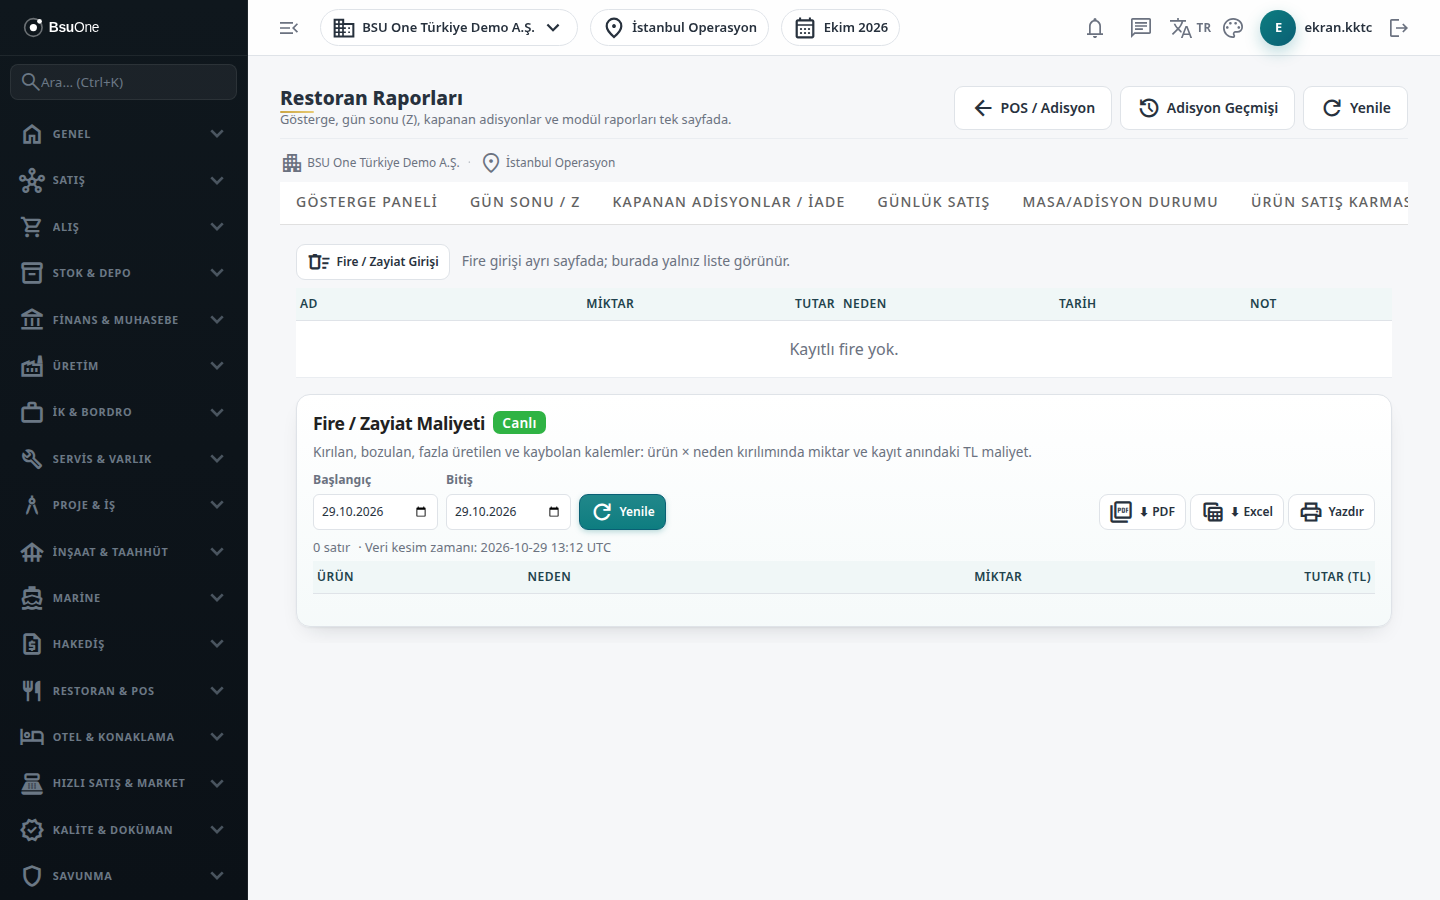Click the Otel & Konaklama bed icon
Screen dimensions: 1440x900
(x=32, y=737)
